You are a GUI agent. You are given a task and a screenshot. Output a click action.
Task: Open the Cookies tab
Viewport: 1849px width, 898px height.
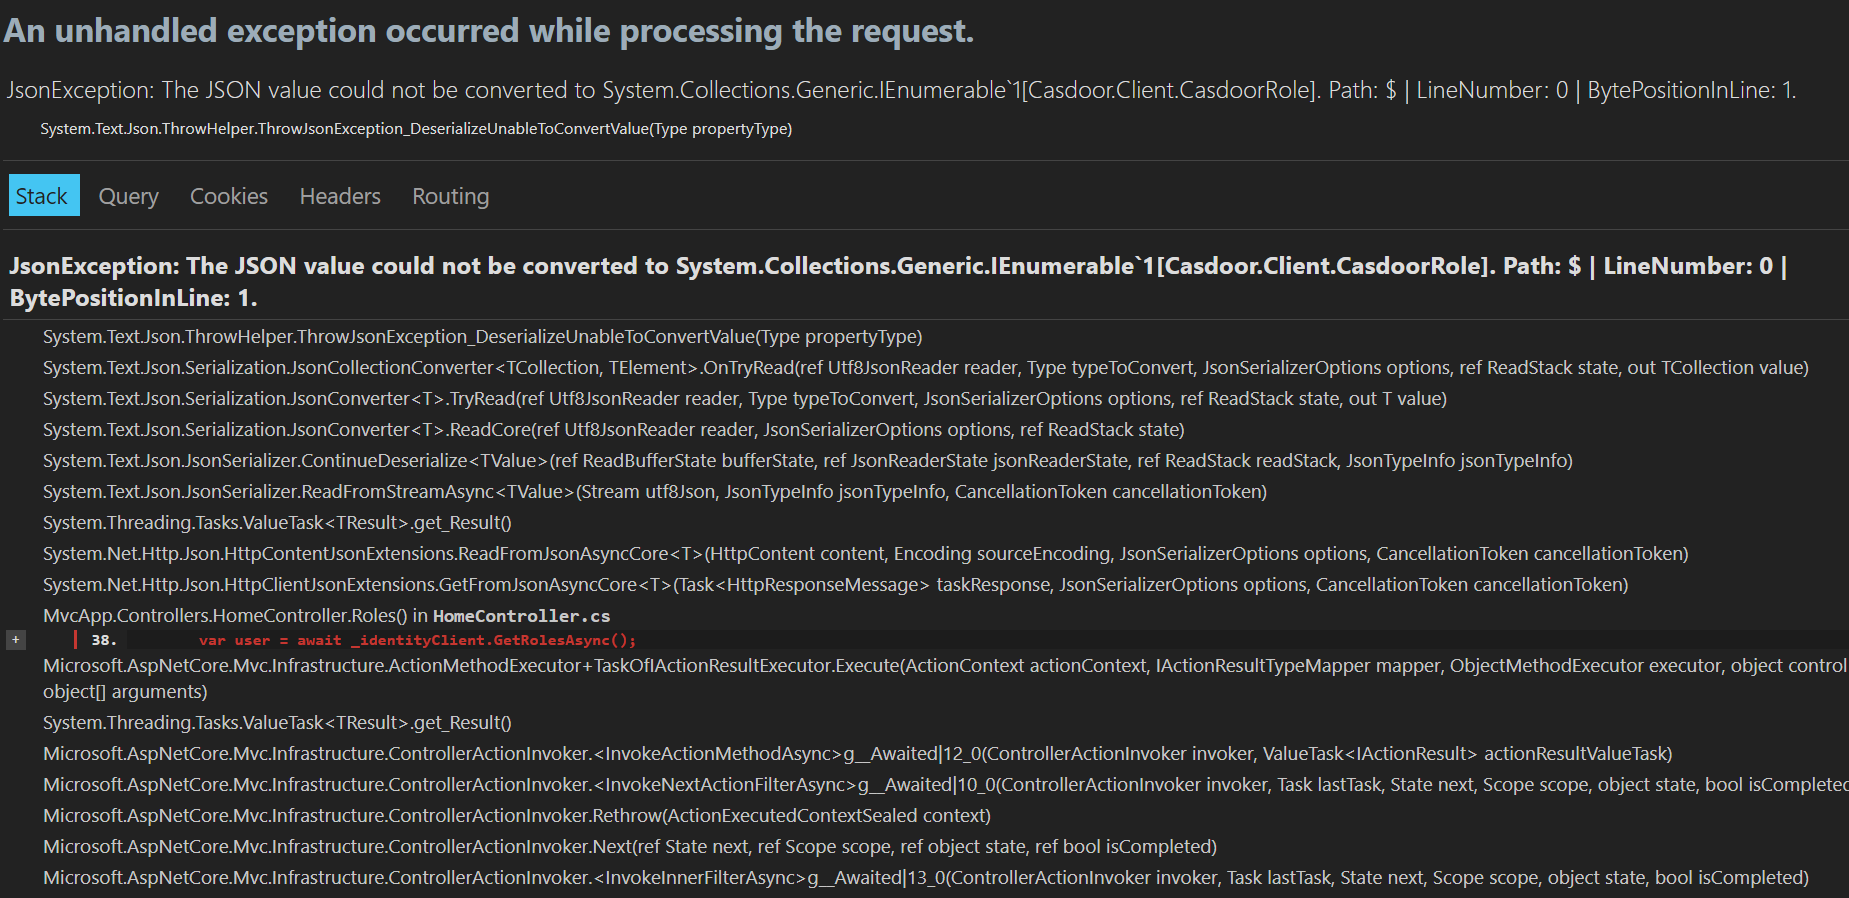(x=228, y=195)
